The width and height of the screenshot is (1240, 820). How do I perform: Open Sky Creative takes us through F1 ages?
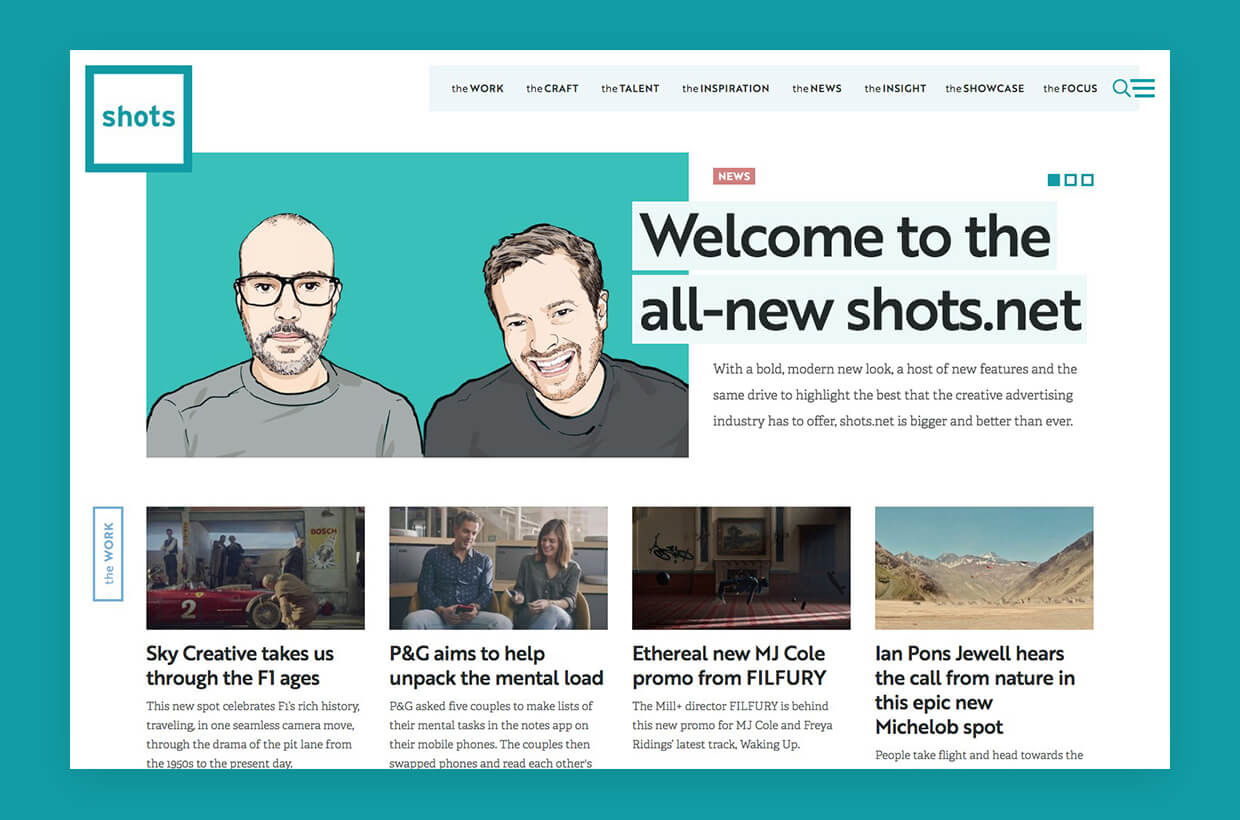point(240,666)
